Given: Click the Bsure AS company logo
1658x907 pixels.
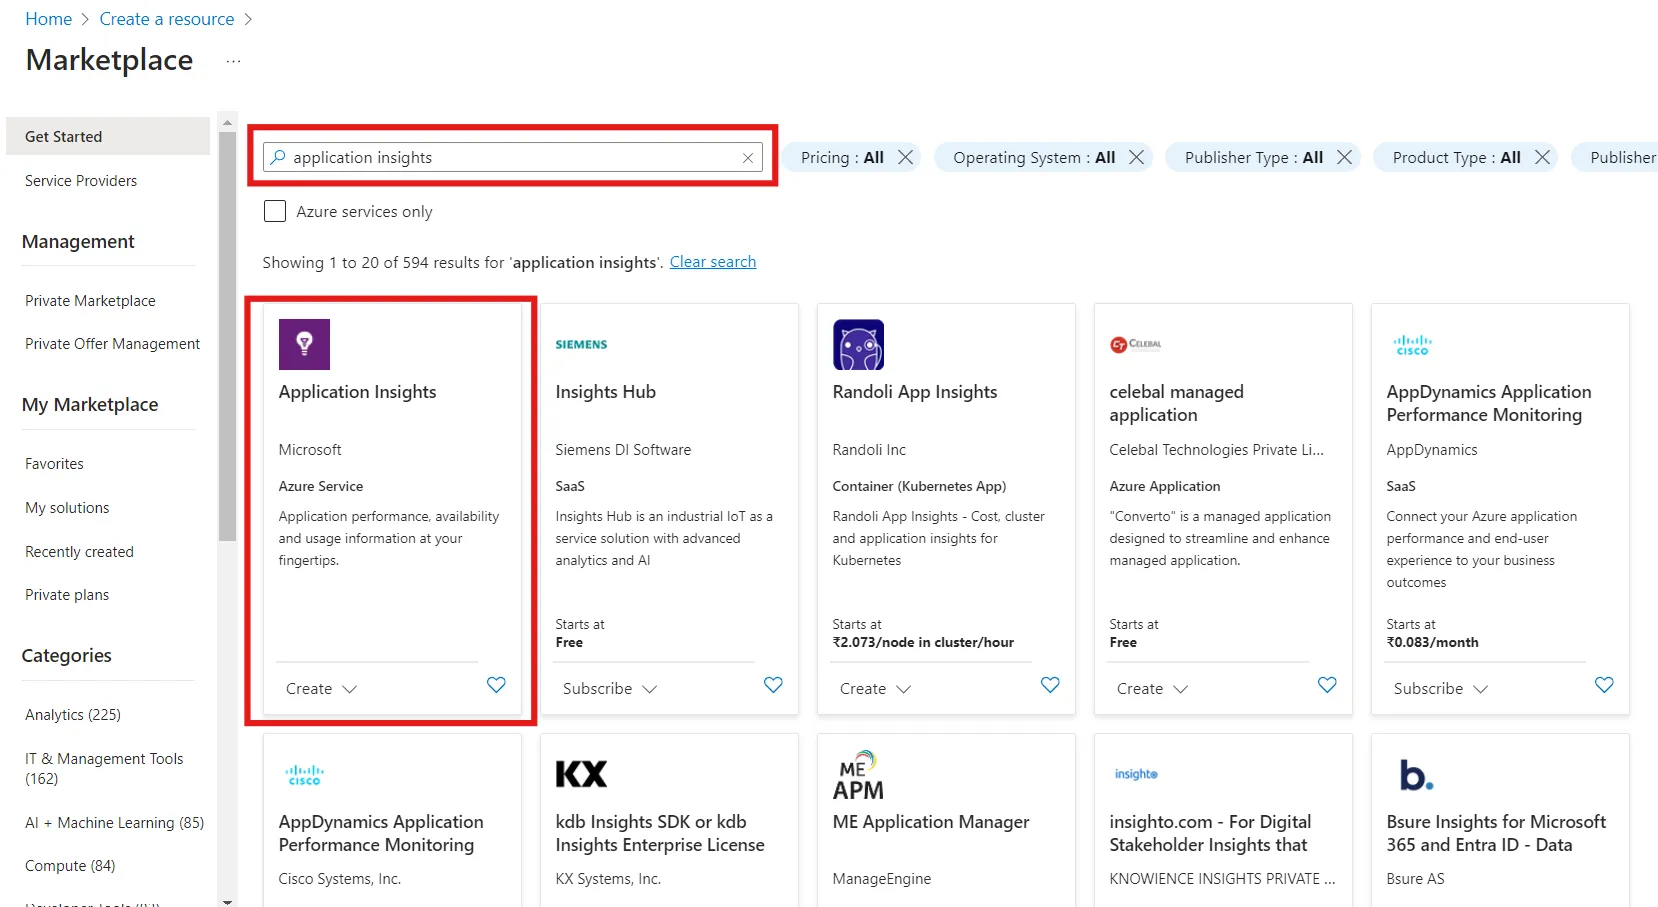Looking at the screenshot, I should (1414, 773).
